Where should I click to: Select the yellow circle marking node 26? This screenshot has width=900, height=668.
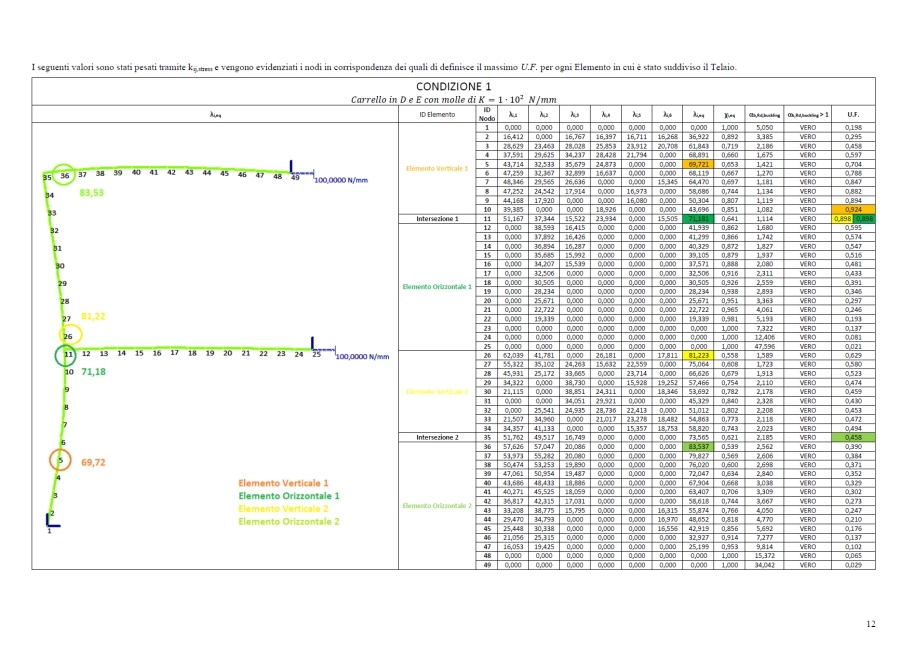click(x=68, y=335)
